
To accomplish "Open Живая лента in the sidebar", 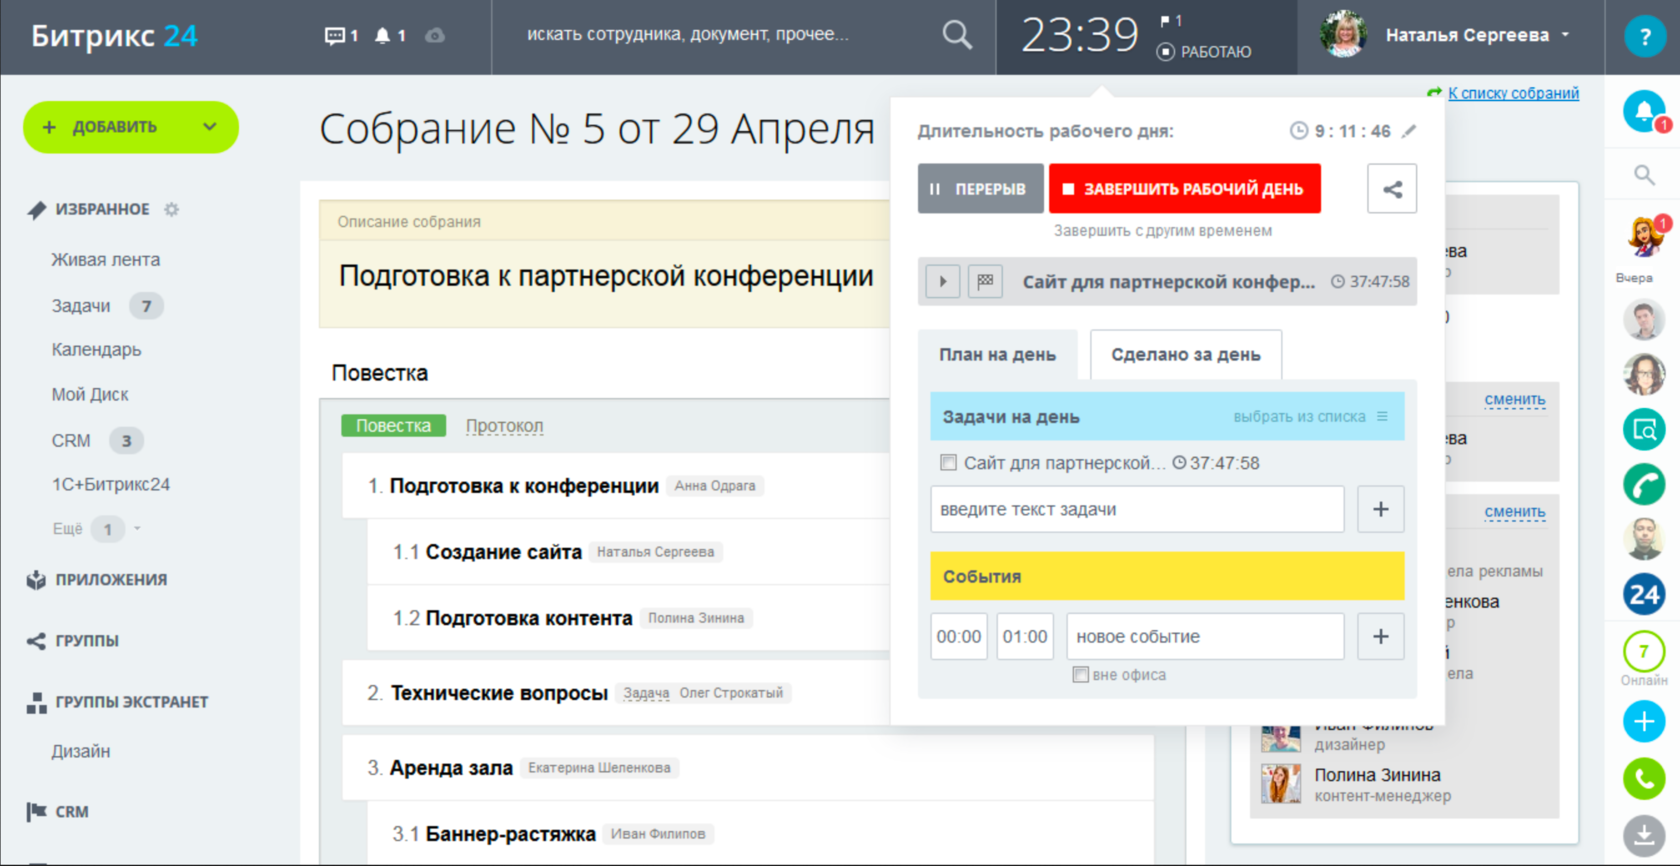I will click(x=106, y=260).
